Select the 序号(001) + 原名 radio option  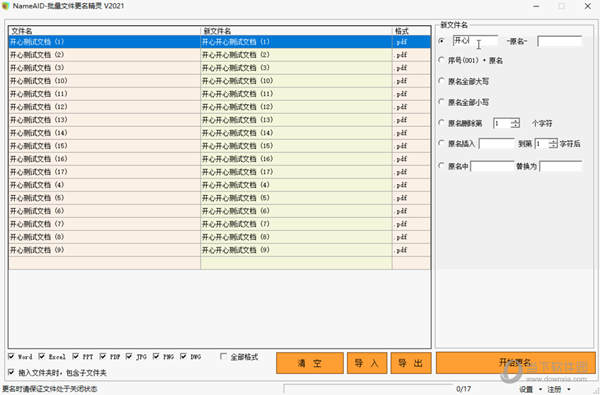pyautogui.click(x=442, y=60)
